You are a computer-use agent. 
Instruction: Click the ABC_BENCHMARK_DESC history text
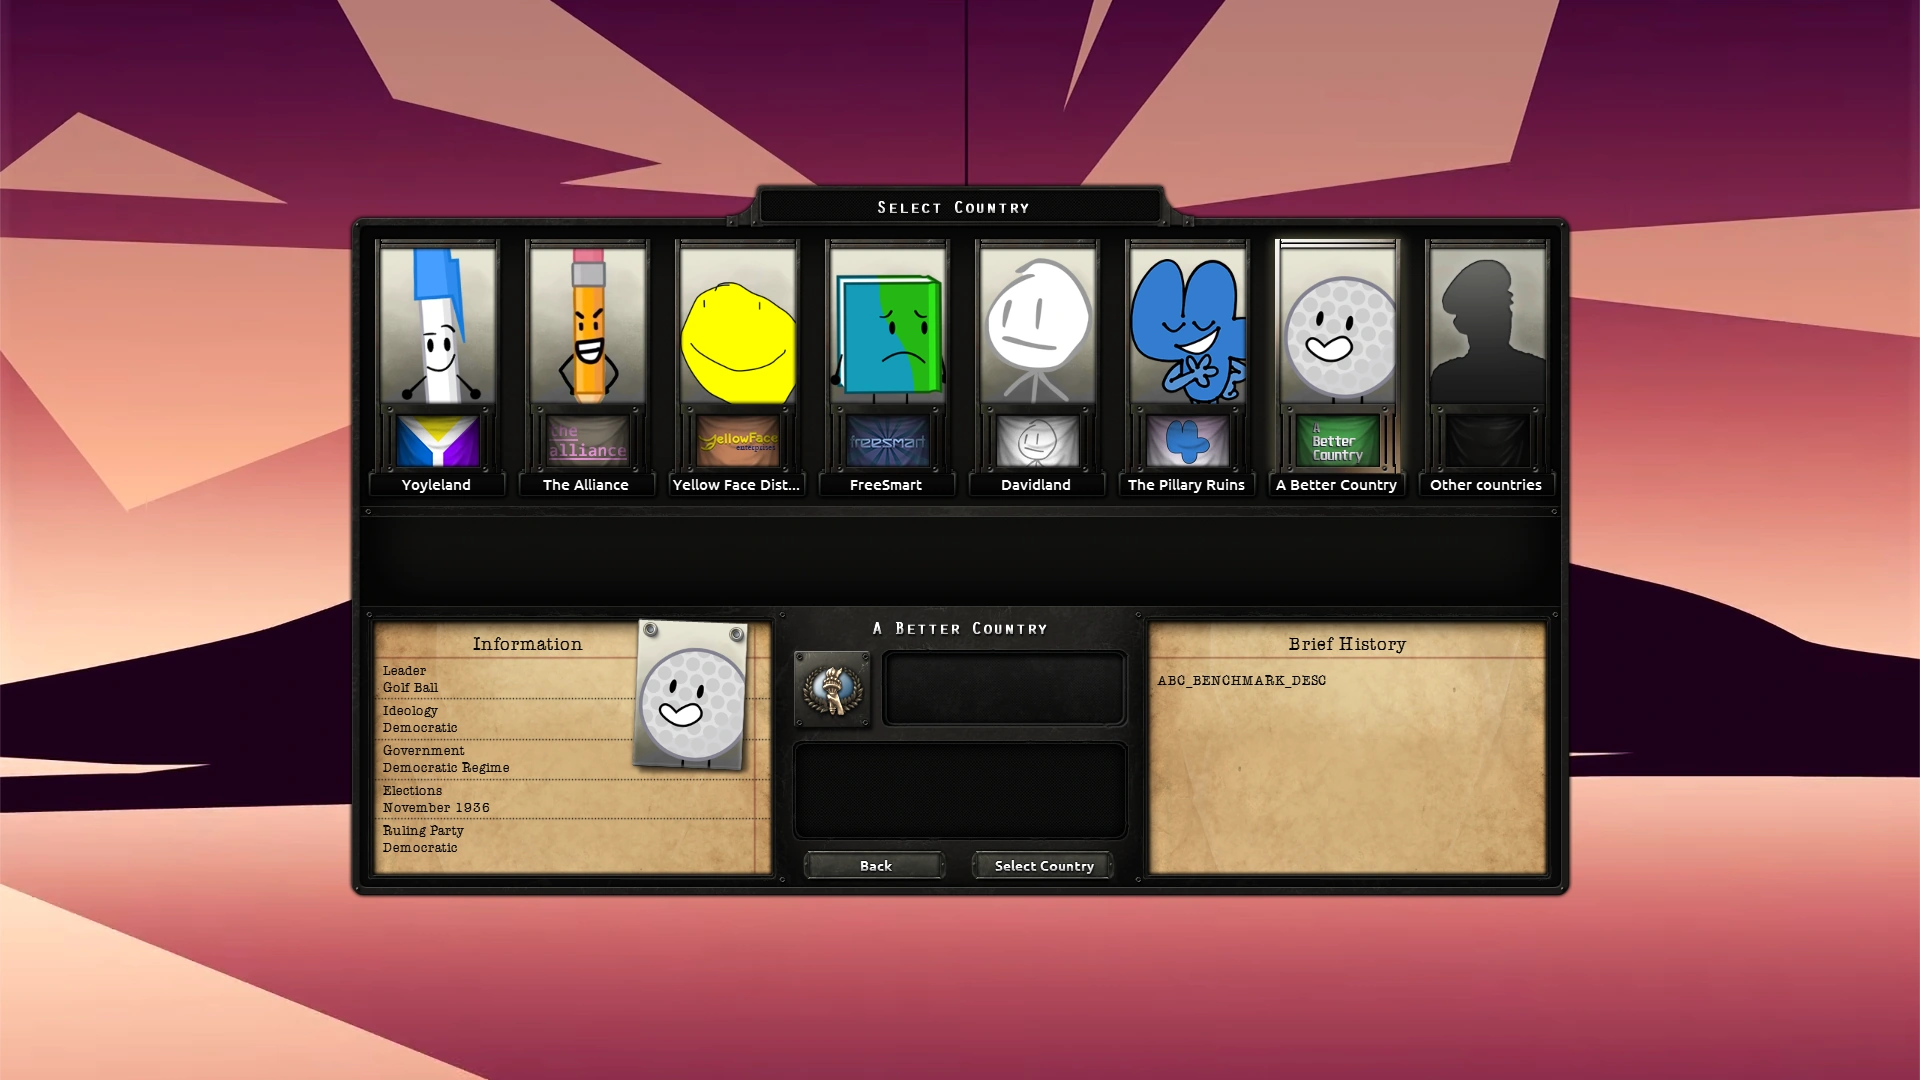1240,680
